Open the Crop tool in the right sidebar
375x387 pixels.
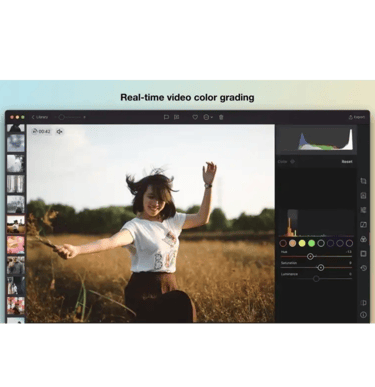coord(363,181)
